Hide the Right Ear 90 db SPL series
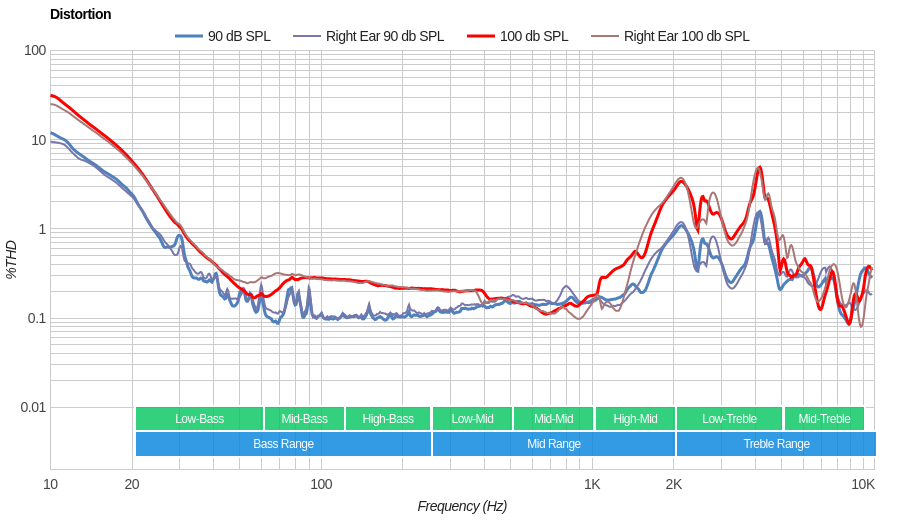The width and height of the screenshot is (900, 520). pyautogui.click(x=369, y=36)
